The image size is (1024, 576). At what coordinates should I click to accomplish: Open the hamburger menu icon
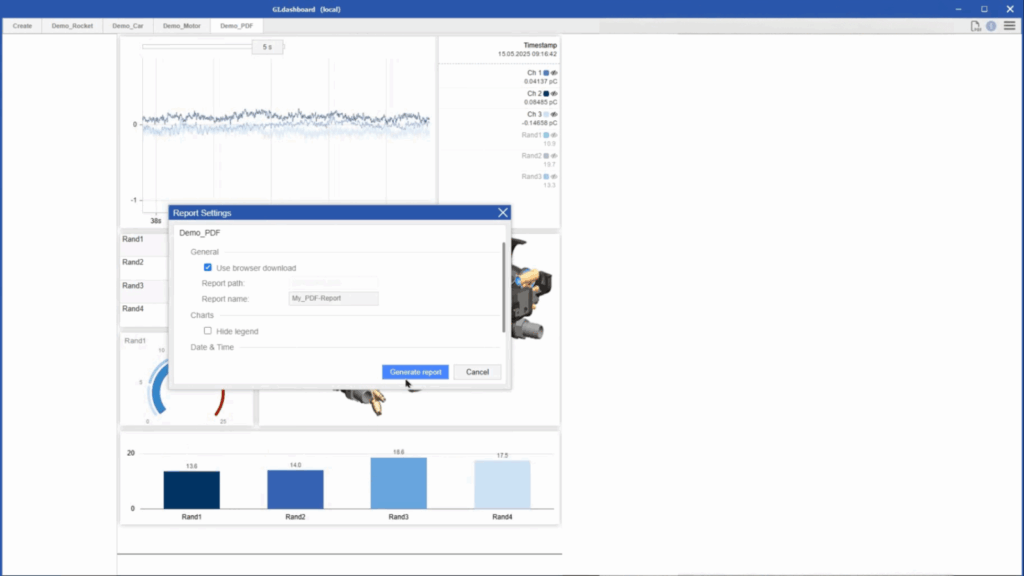tap(1010, 26)
